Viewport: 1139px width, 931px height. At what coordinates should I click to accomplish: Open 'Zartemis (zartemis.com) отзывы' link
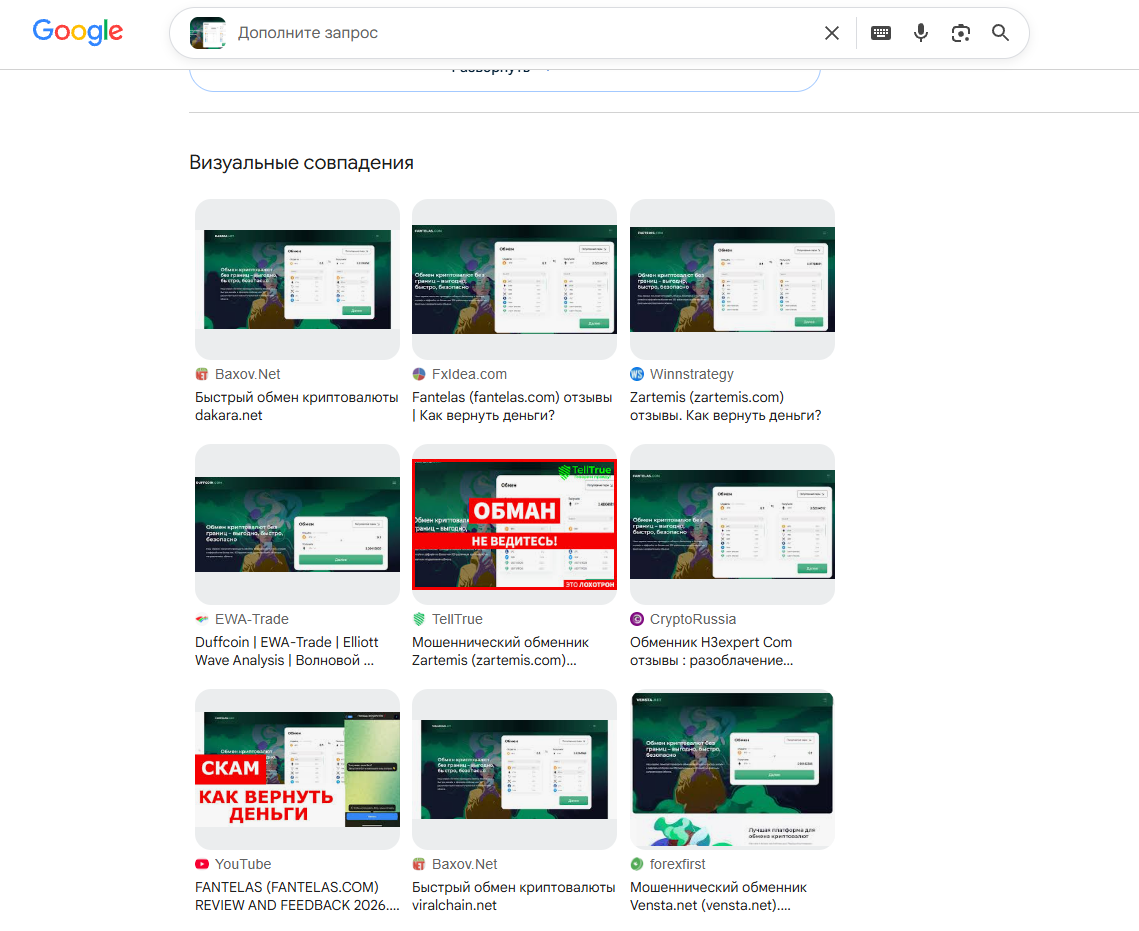pyautogui.click(x=726, y=406)
